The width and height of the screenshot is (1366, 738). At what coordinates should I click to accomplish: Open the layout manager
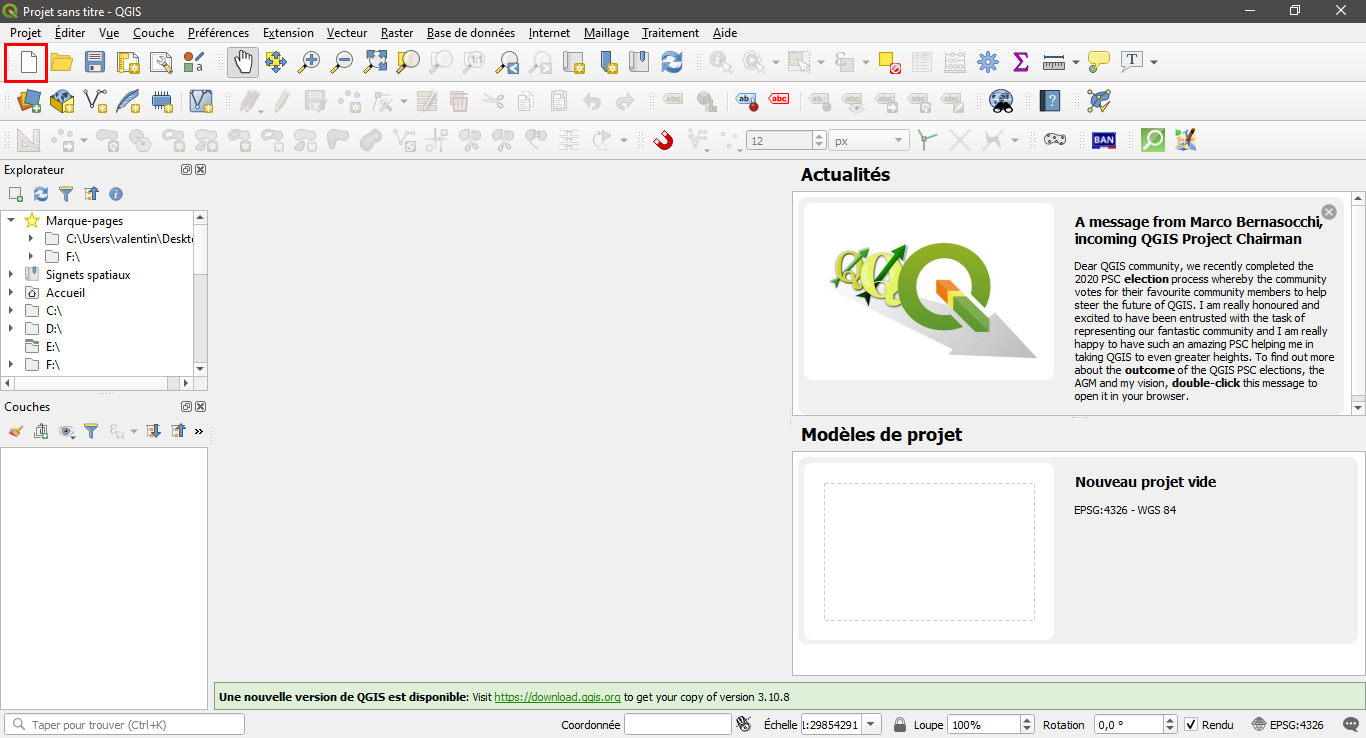tap(161, 63)
